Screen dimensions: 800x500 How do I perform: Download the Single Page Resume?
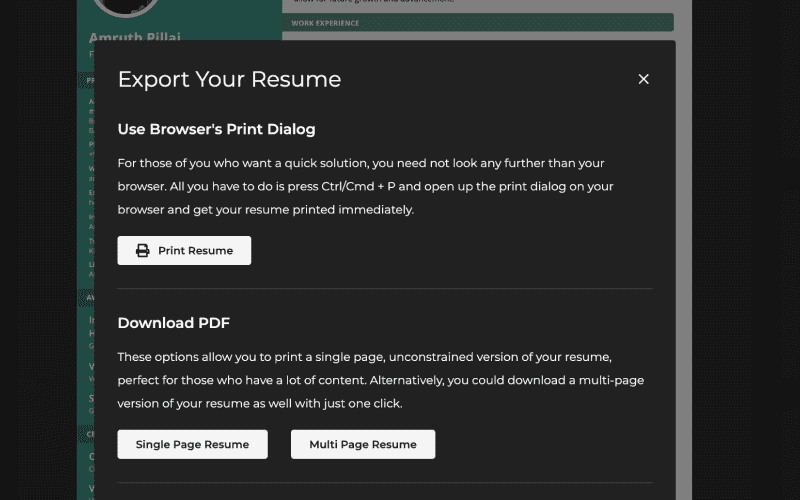(x=192, y=444)
